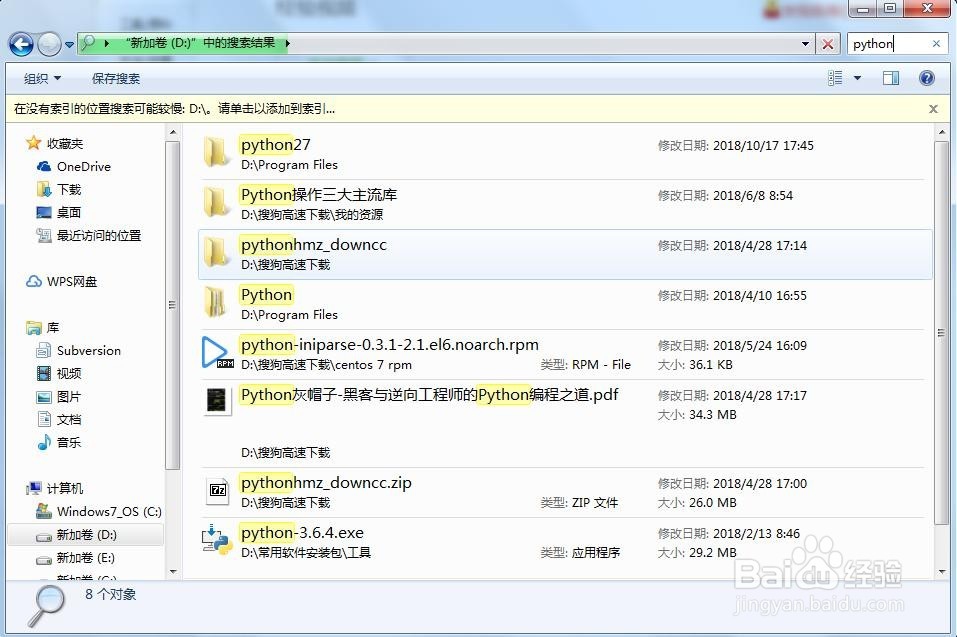The image size is (957, 637).
Task: Click the python27 folder icon
Action: tap(216, 152)
